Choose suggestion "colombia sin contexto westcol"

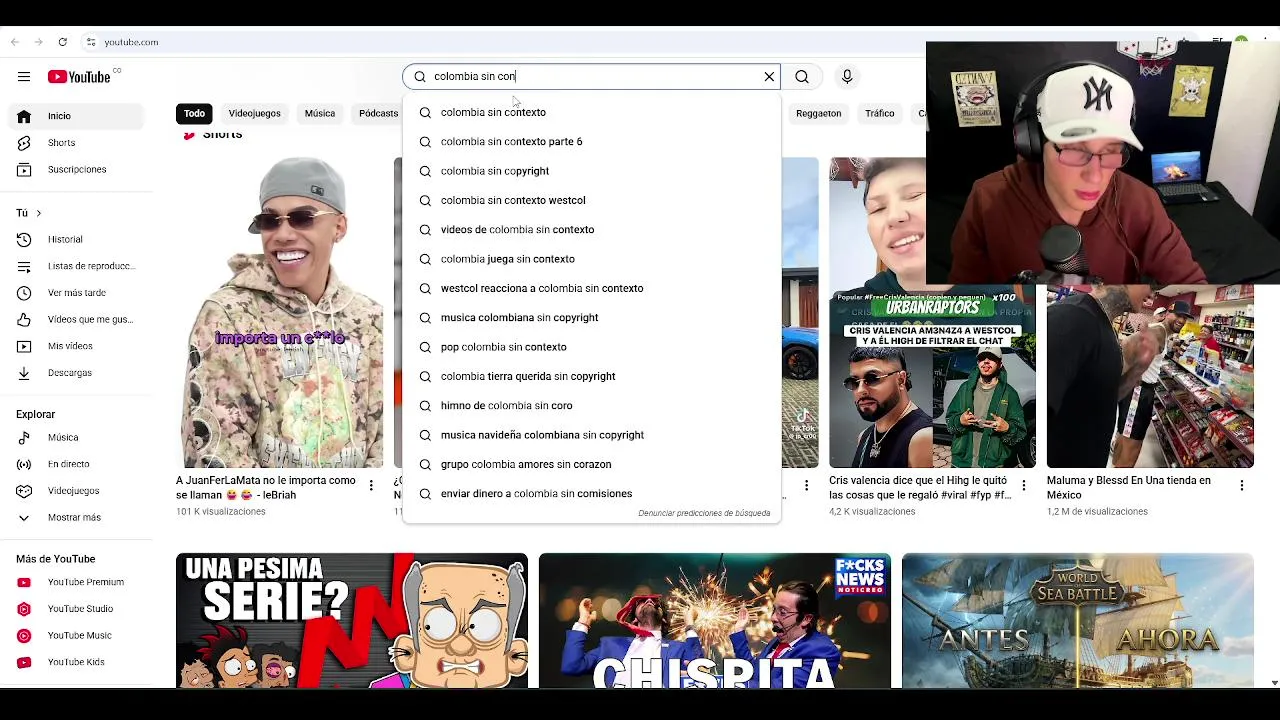point(591,200)
